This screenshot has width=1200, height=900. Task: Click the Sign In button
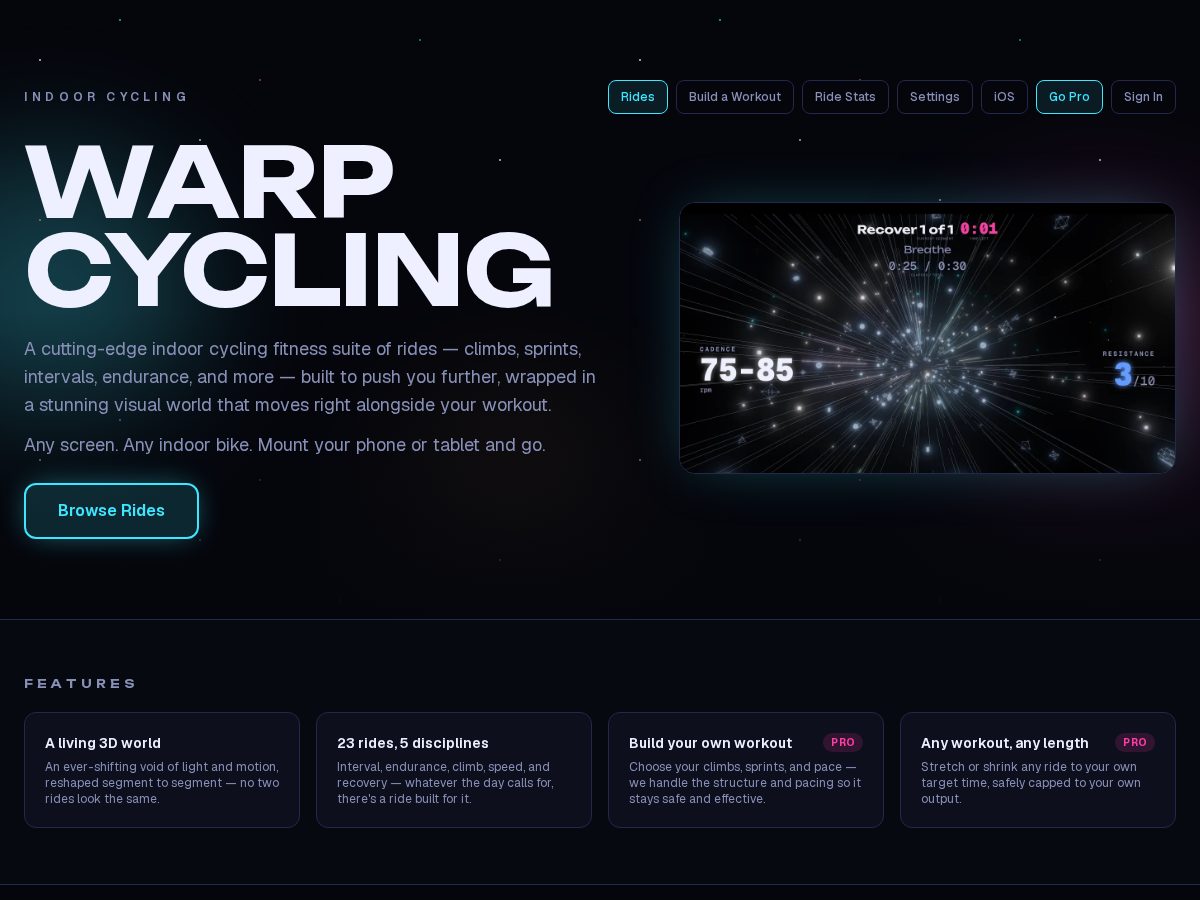coord(1143,97)
